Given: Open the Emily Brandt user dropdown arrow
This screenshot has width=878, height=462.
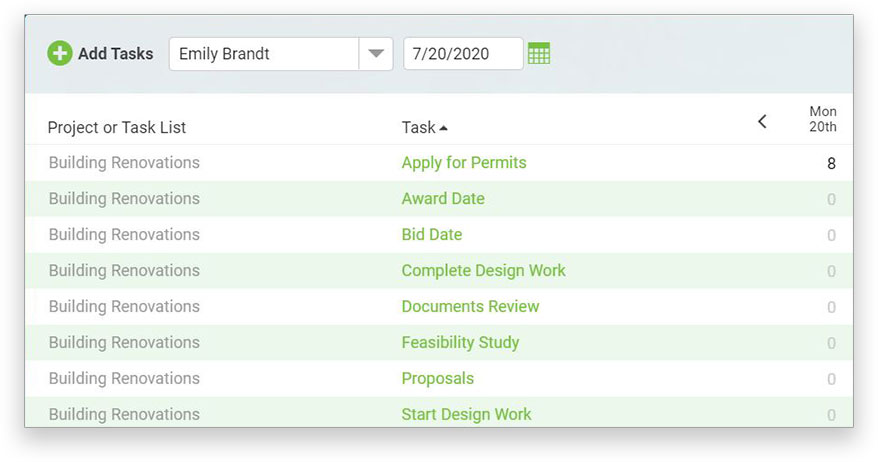Looking at the screenshot, I should click(x=376, y=54).
